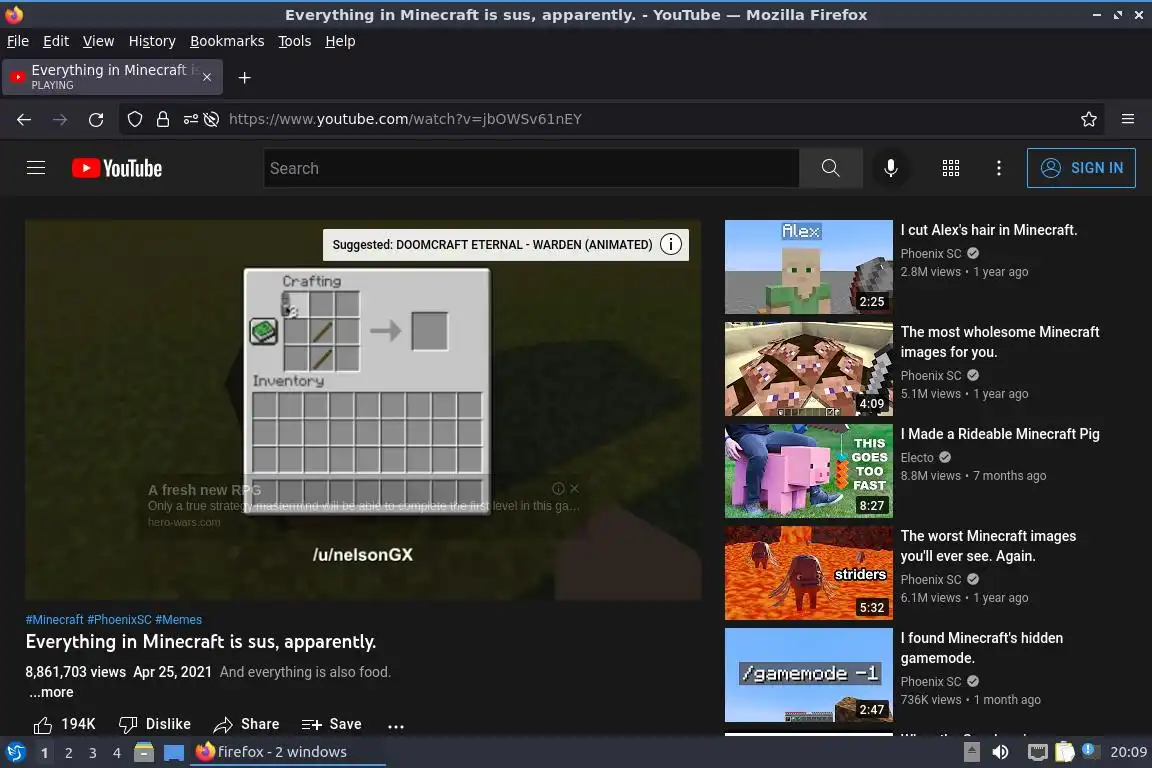
Task: Close the Everything in Minecraft tab
Action: click(x=207, y=77)
